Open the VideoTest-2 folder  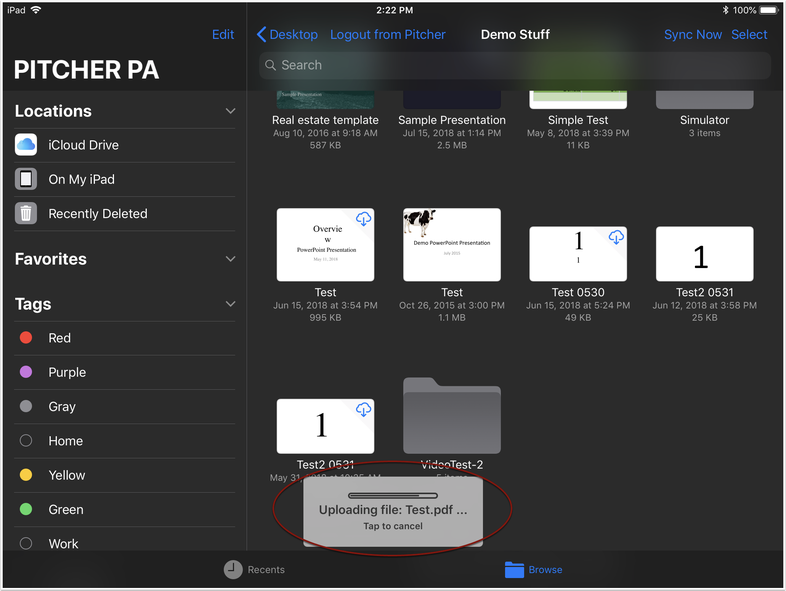pos(452,417)
